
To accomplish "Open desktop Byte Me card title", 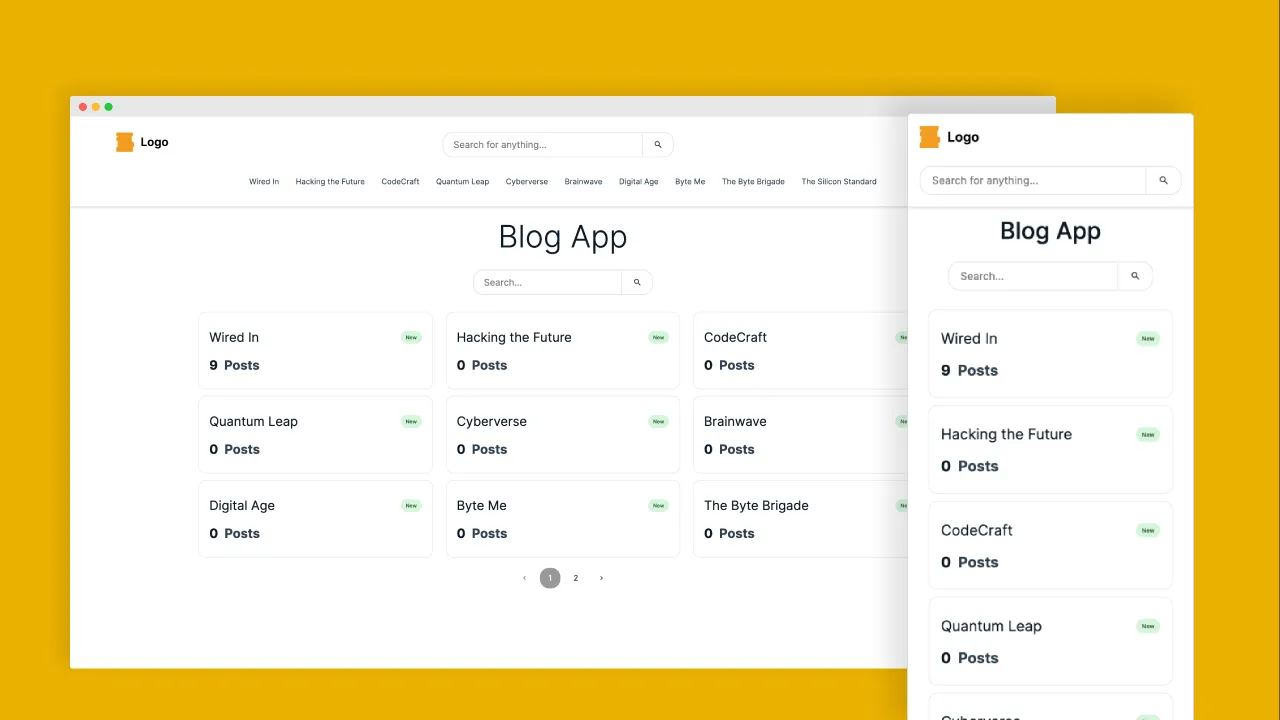I will coord(481,506).
